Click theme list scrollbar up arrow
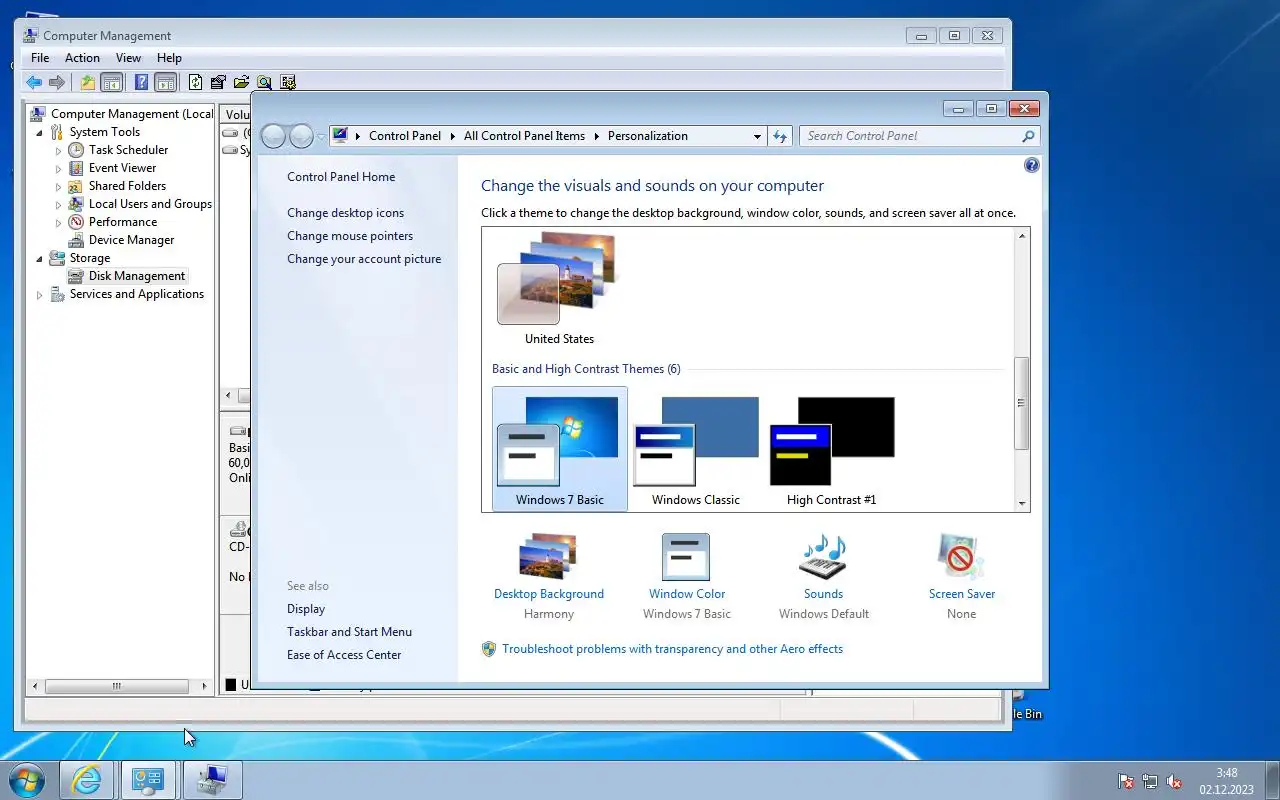This screenshot has width=1280, height=800. click(x=1022, y=236)
